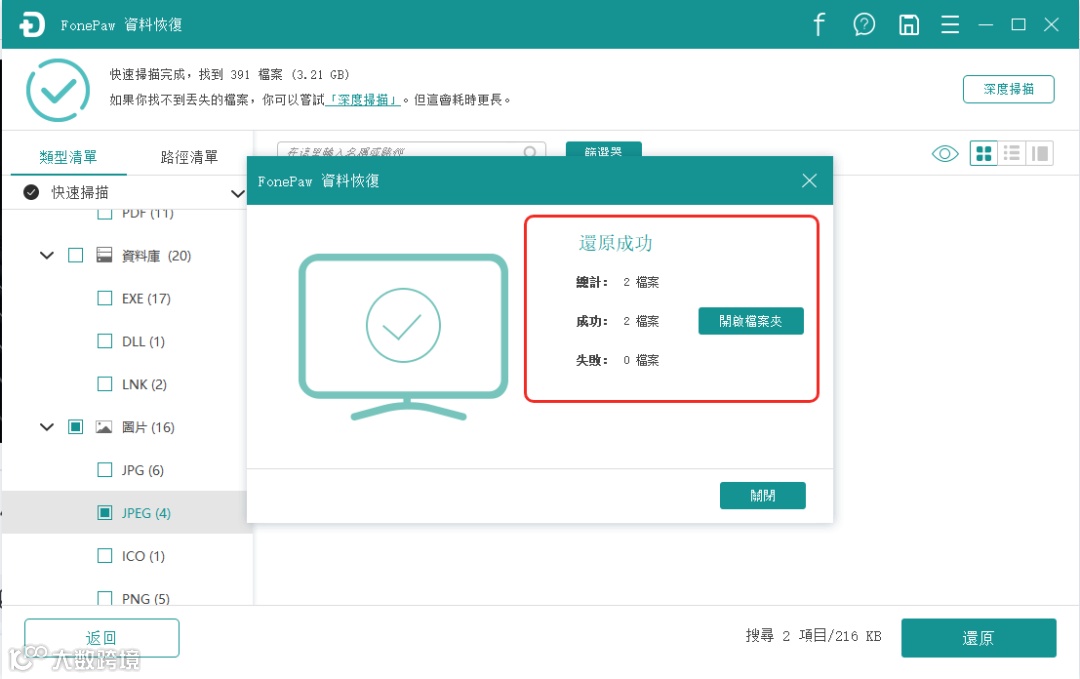Click the 開啟檔案夾 button
Screen dimensions: 1080x679
[x=751, y=321]
